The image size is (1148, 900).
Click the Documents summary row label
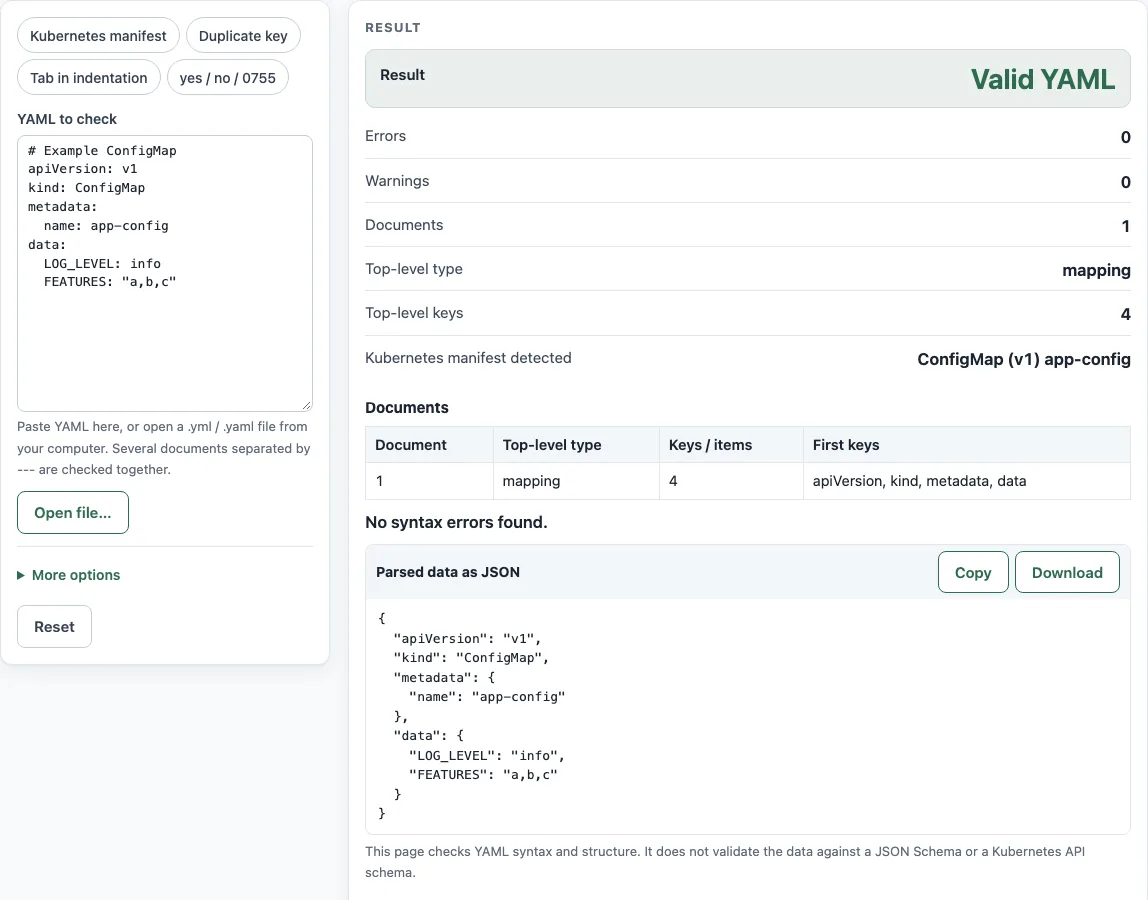(404, 225)
